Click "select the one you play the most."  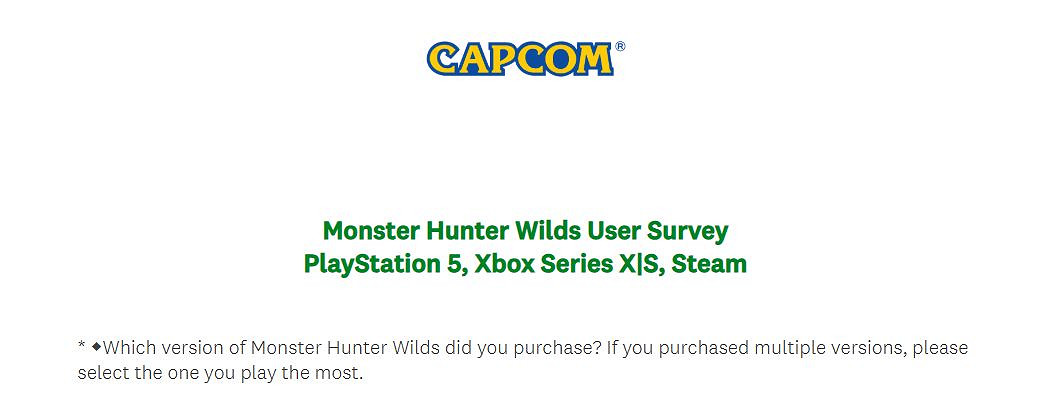(x=220, y=374)
